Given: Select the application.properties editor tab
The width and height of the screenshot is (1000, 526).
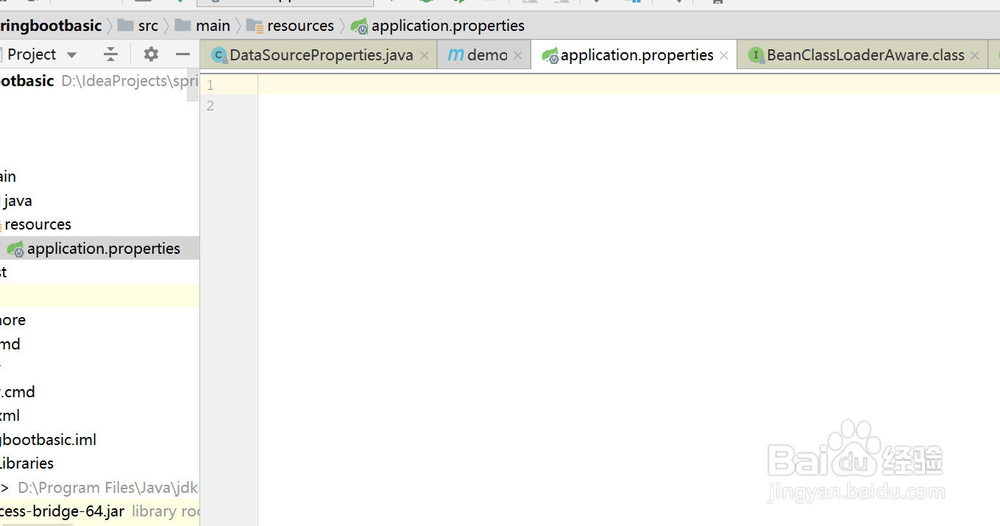Looking at the screenshot, I should click(x=636, y=55).
